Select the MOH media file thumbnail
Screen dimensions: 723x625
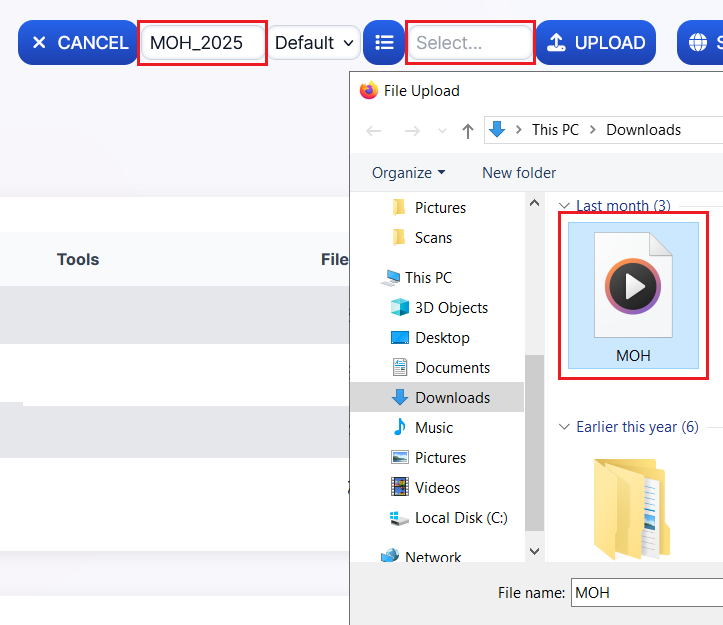point(633,295)
